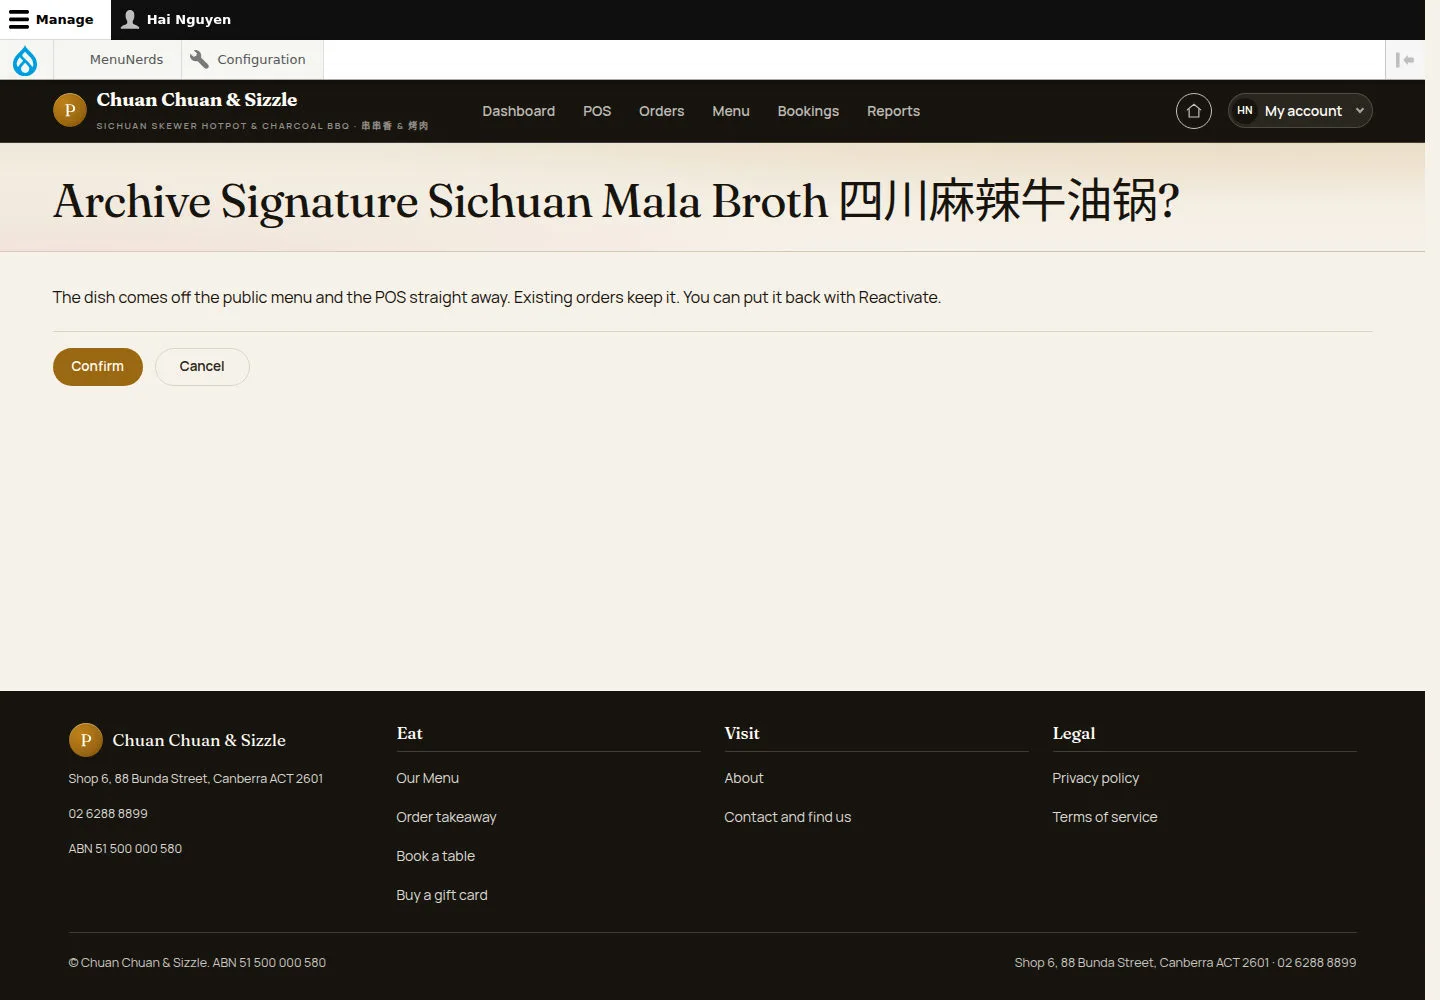Open the Orders nav item
This screenshot has height=1000, width=1440.
[x=662, y=111]
